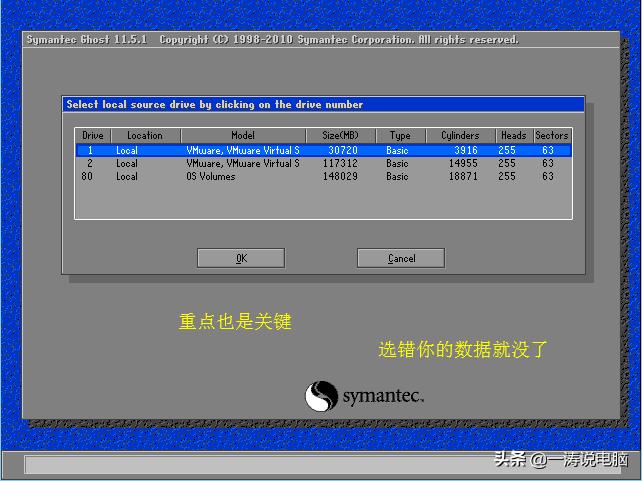Select drive number 2 in the list
Screen dimensions: 642x481
(x=323, y=163)
